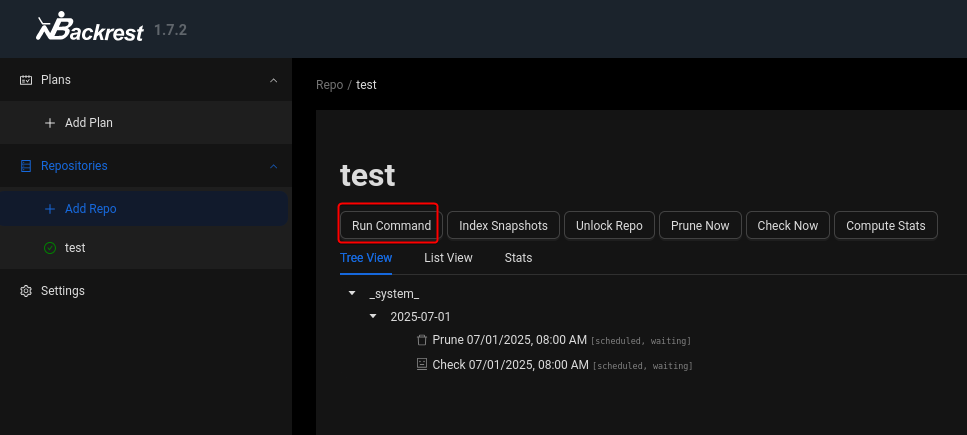Click the Plans calendar icon in sidebar
Viewport: 967px width, 435px height.
pos(26,80)
